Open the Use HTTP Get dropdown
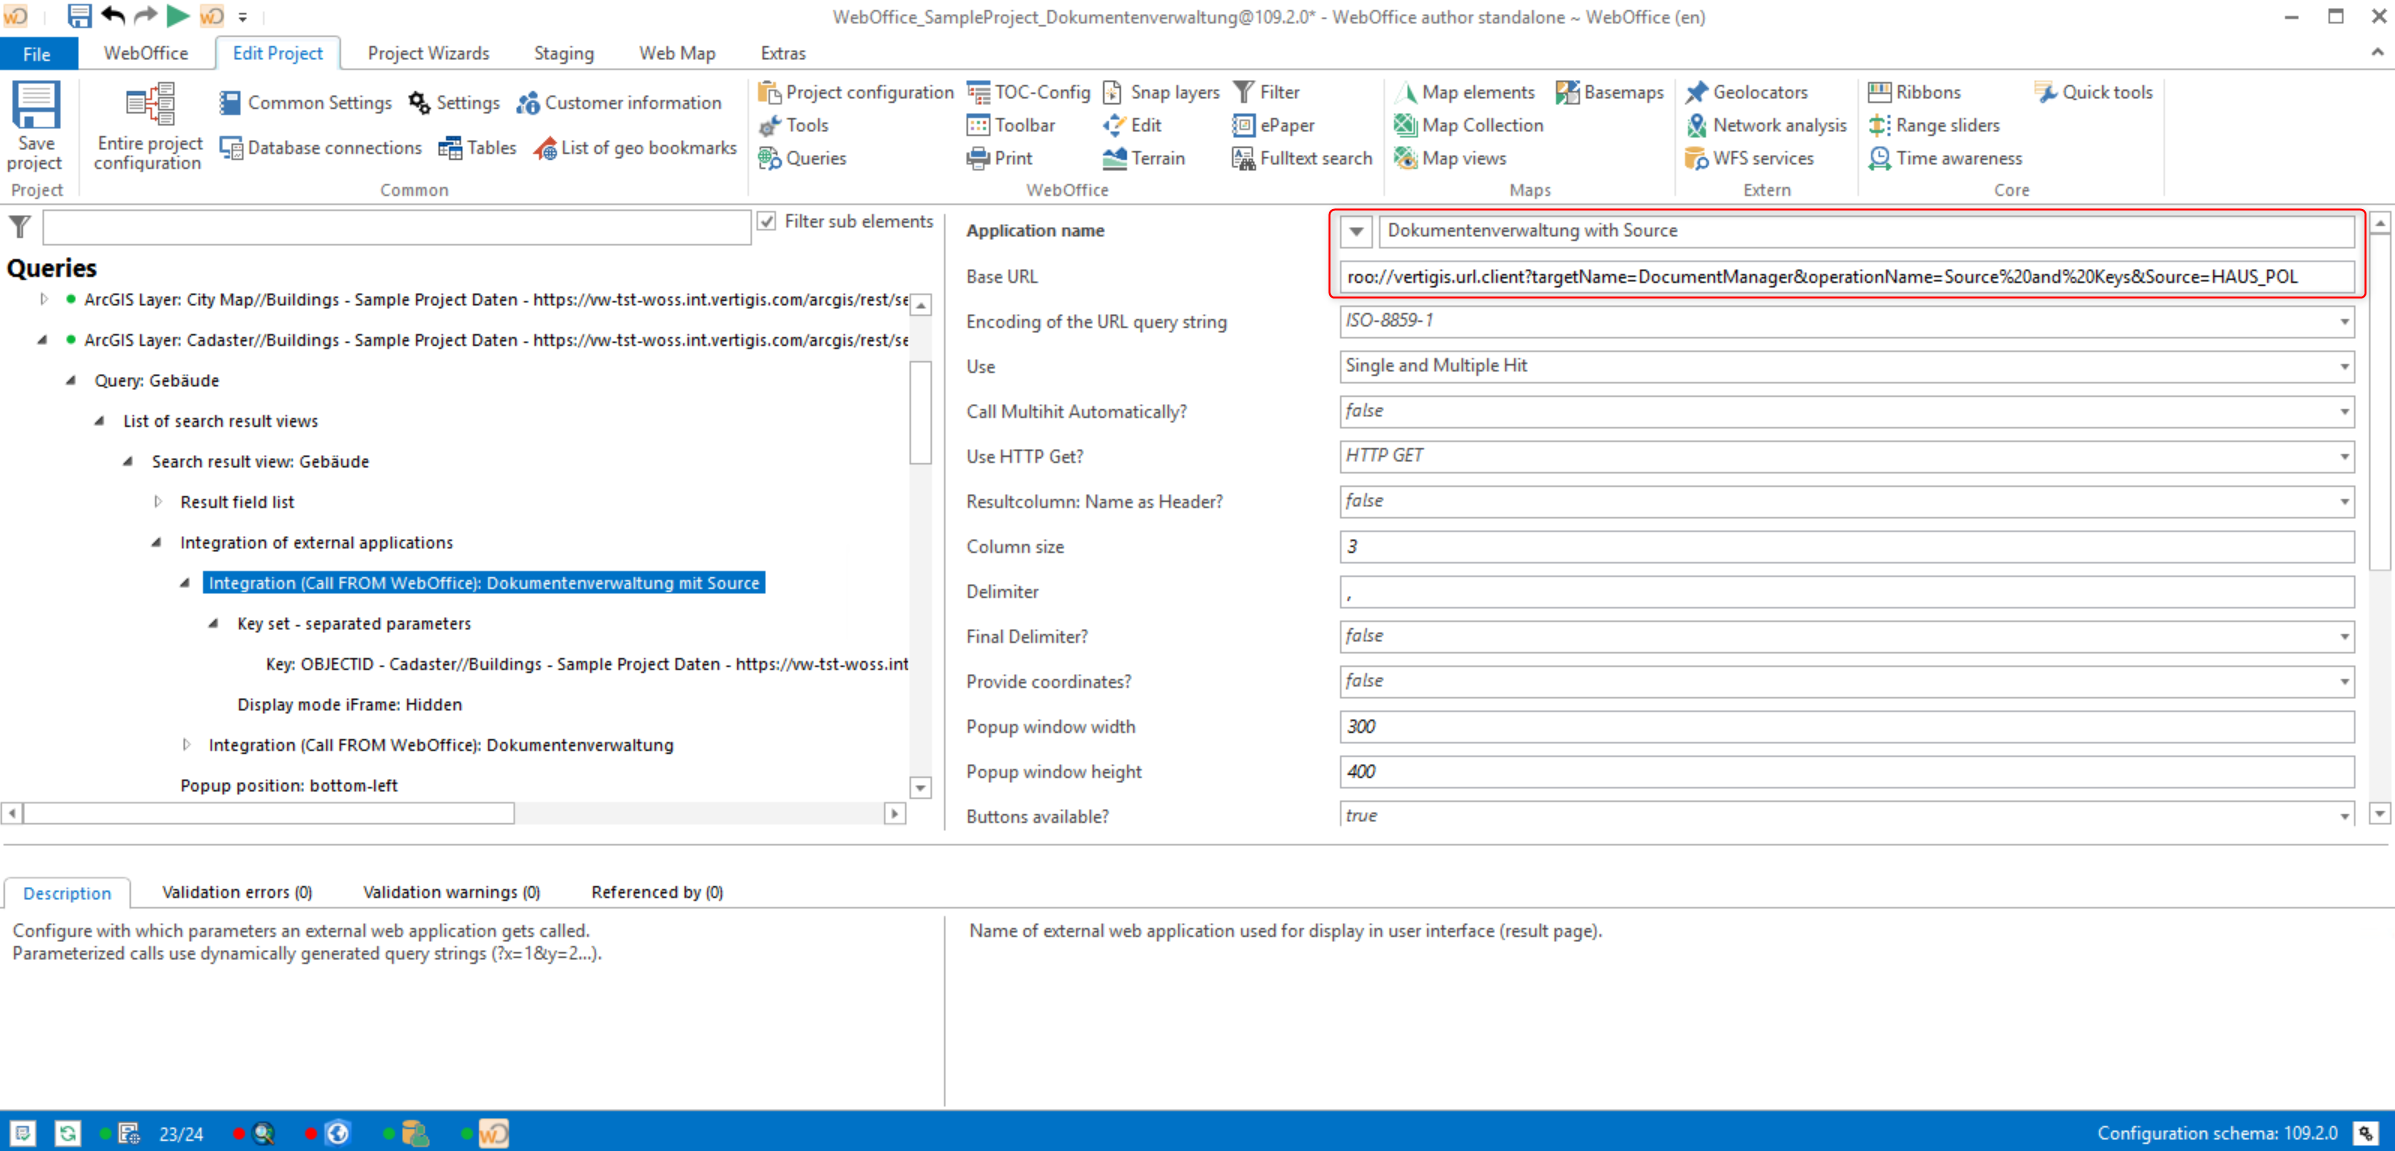The image size is (2395, 1151). [2345, 456]
